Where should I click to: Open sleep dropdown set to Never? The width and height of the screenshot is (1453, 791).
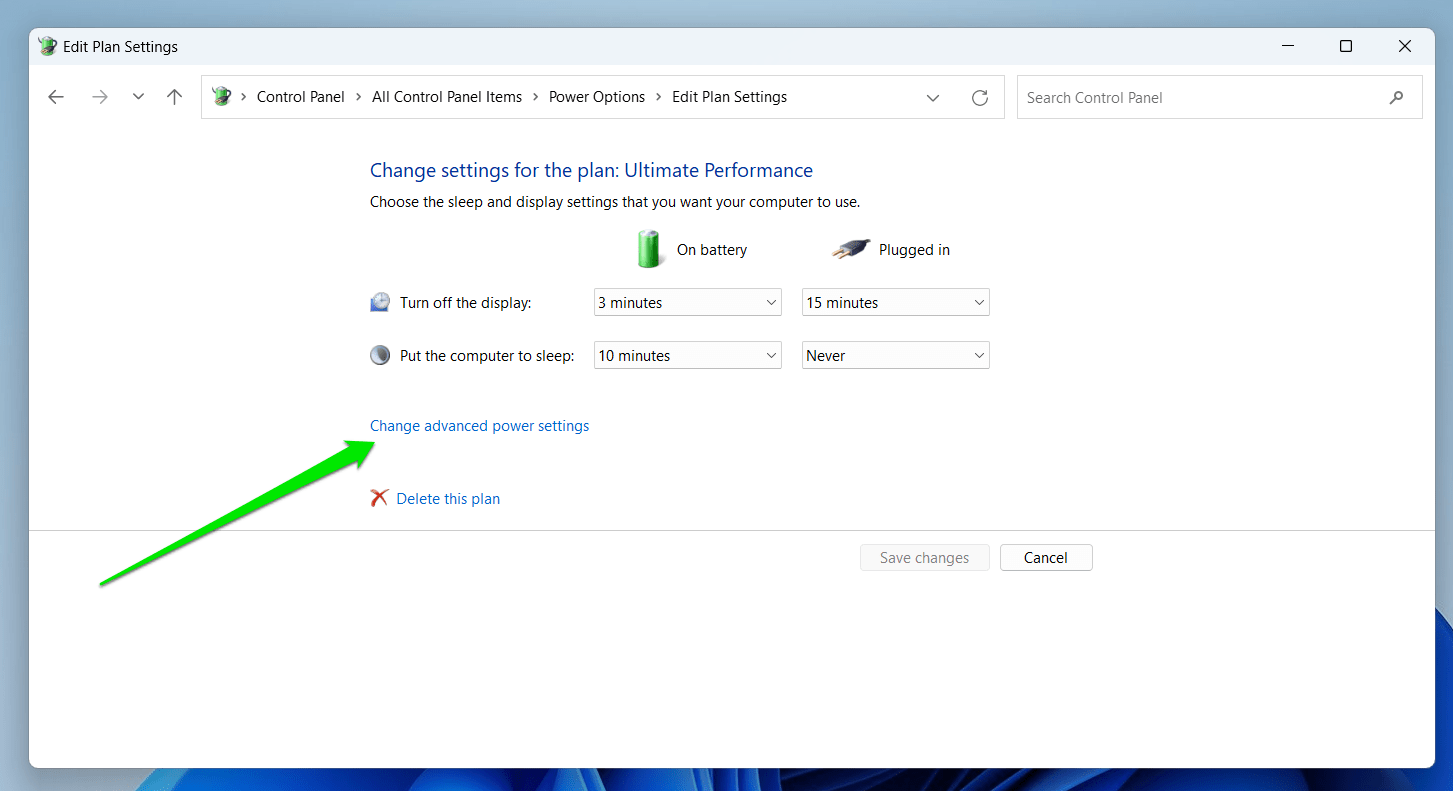896,356
